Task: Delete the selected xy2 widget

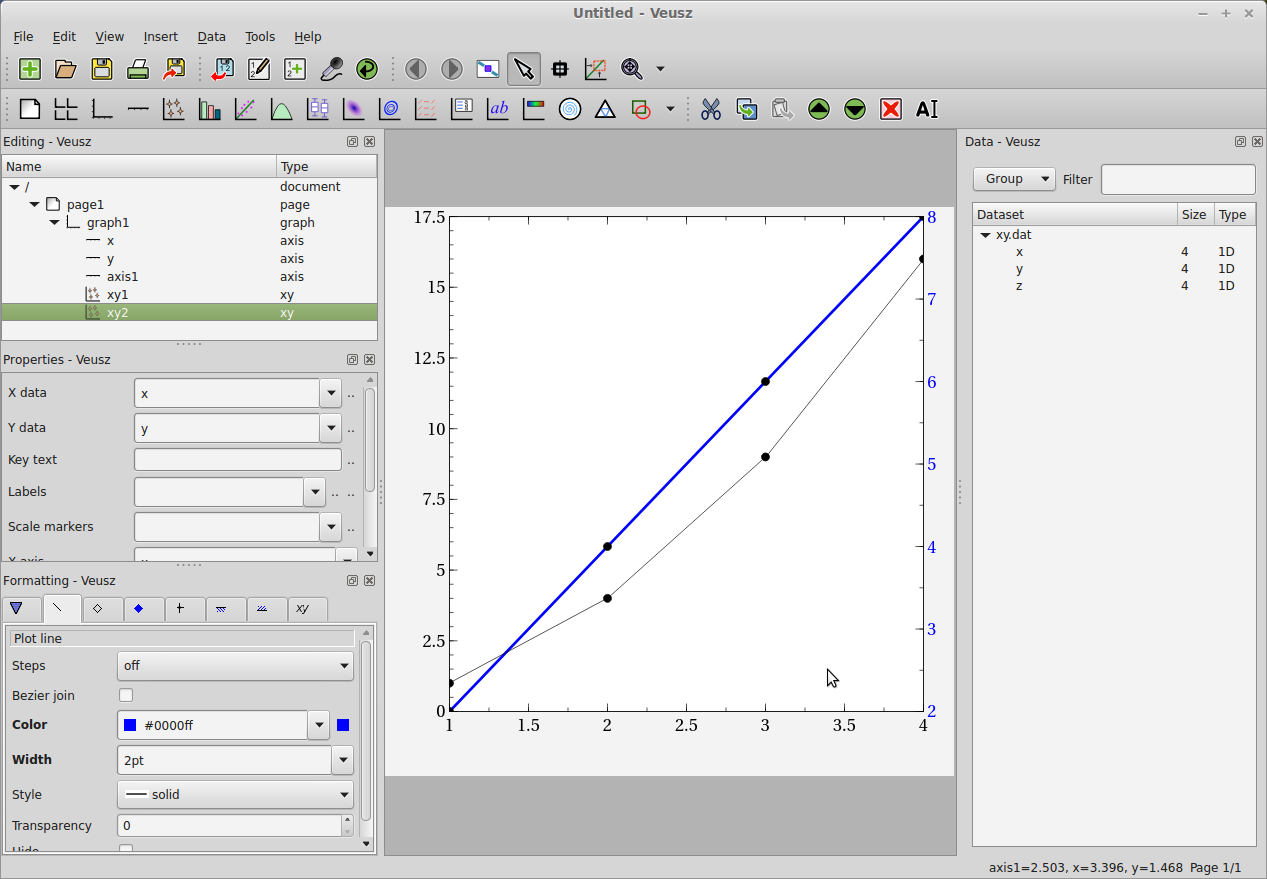Action: [890, 109]
